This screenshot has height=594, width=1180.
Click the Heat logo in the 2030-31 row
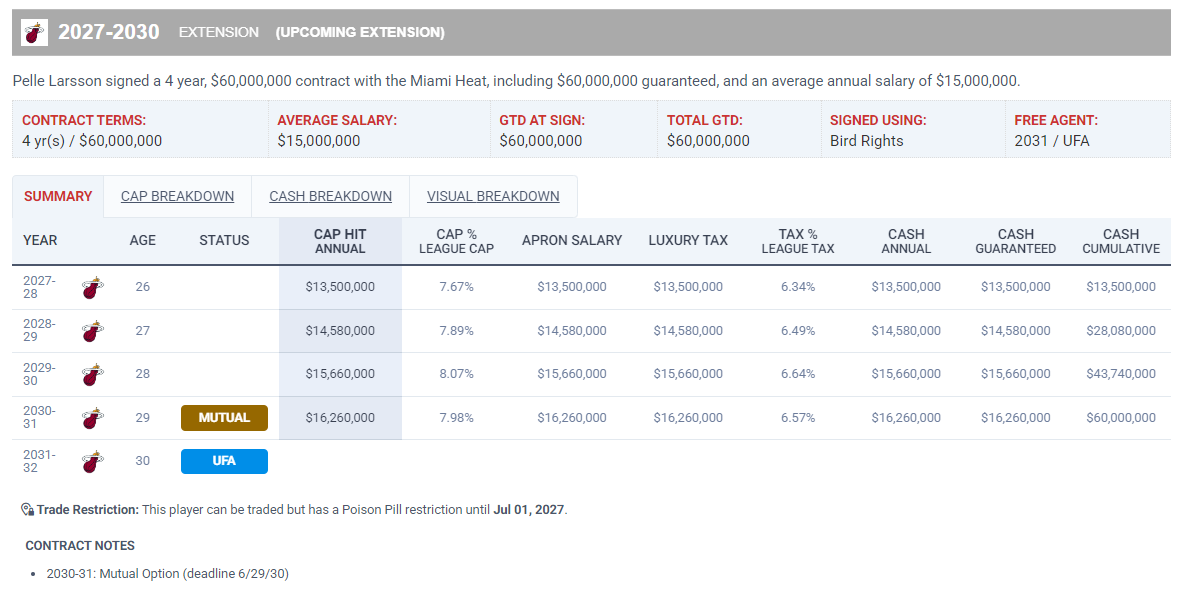pyautogui.click(x=93, y=418)
